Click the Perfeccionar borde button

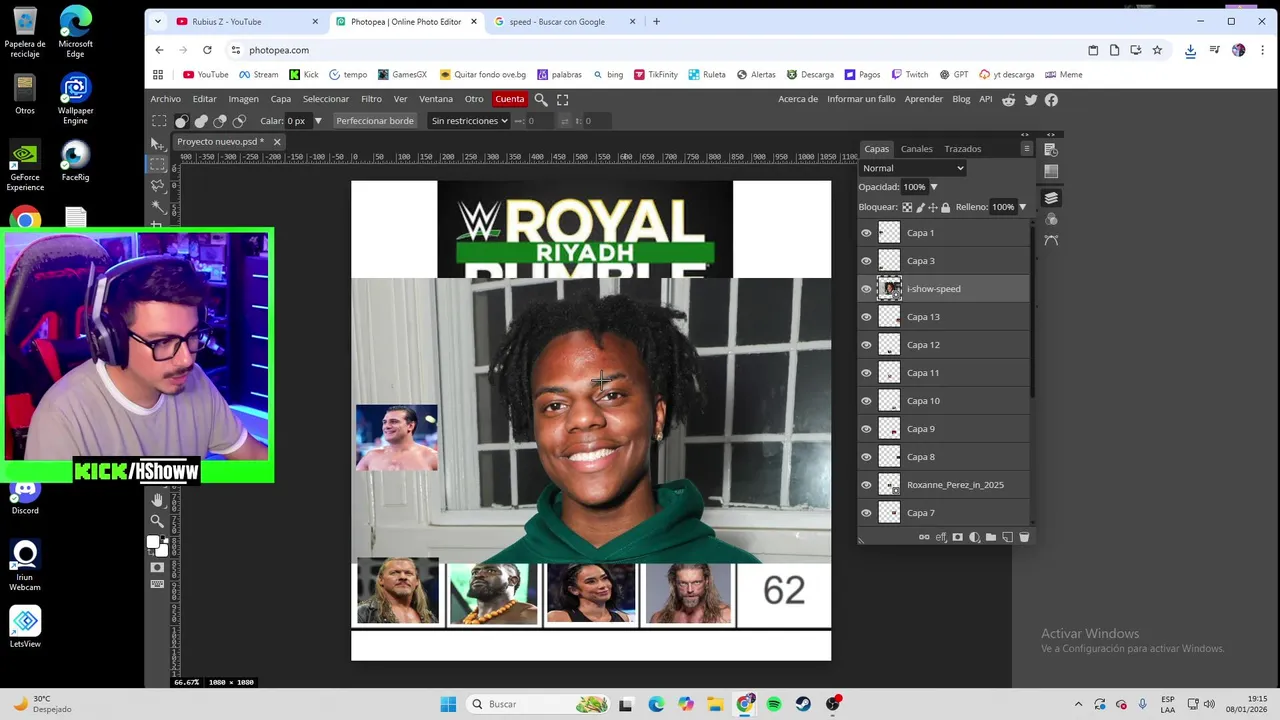click(375, 121)
